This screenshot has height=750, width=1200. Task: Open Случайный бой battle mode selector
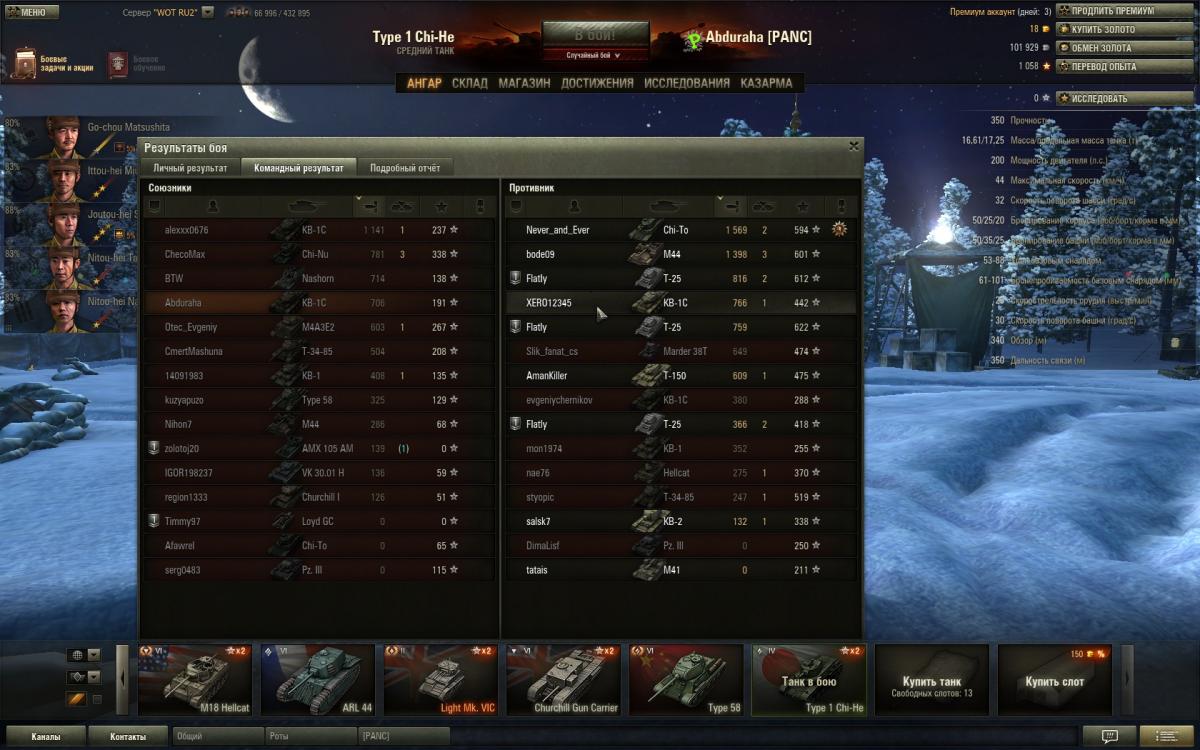point(594,55)
